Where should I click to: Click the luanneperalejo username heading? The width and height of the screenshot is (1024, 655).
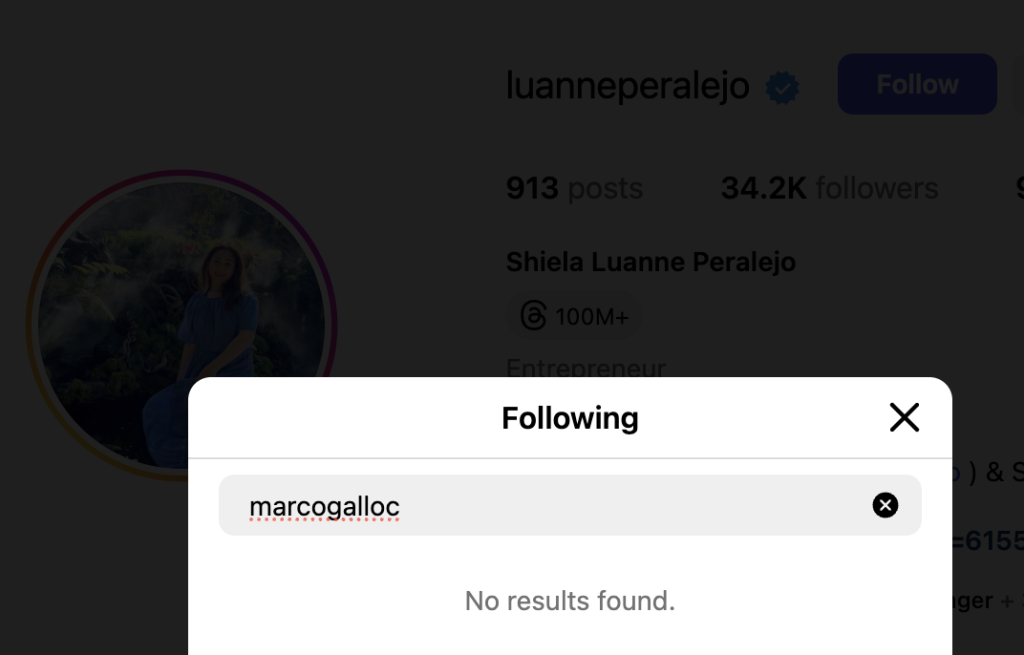pyautogui.click(x=627, y=86)
